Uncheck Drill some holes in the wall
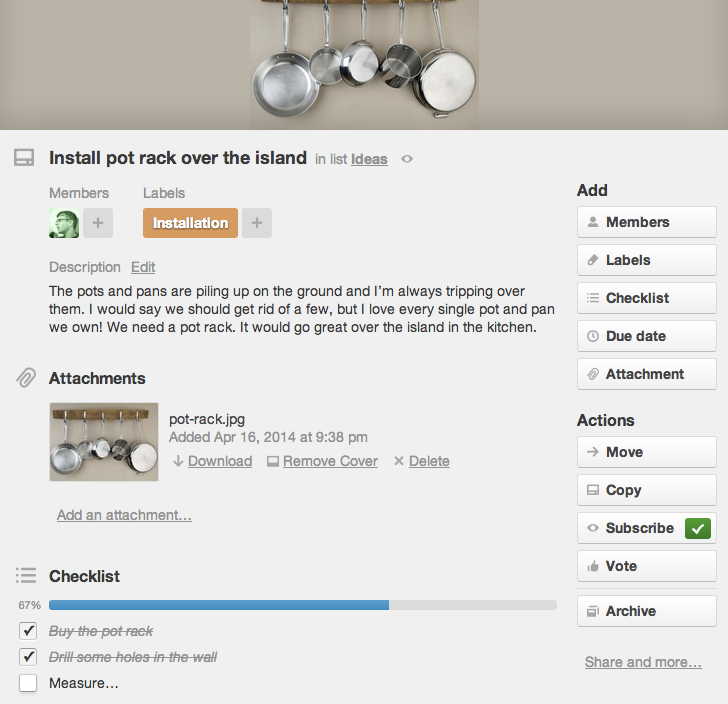The height and width of the screenshot is (704, 728). tap(28, 657)
